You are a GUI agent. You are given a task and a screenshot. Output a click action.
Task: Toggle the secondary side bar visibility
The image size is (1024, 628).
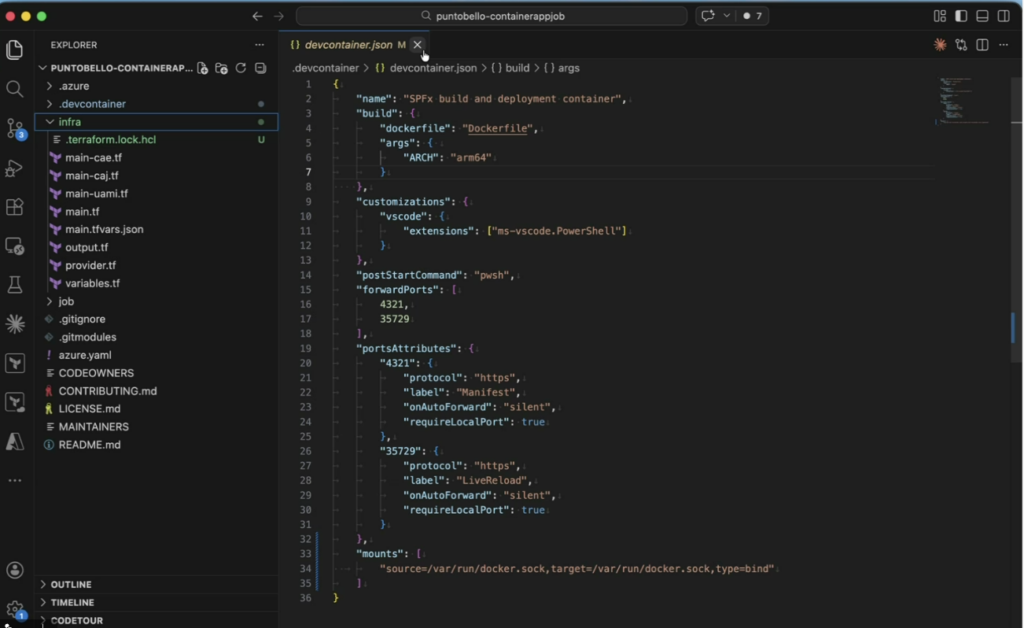click(x=1003, y=16)
